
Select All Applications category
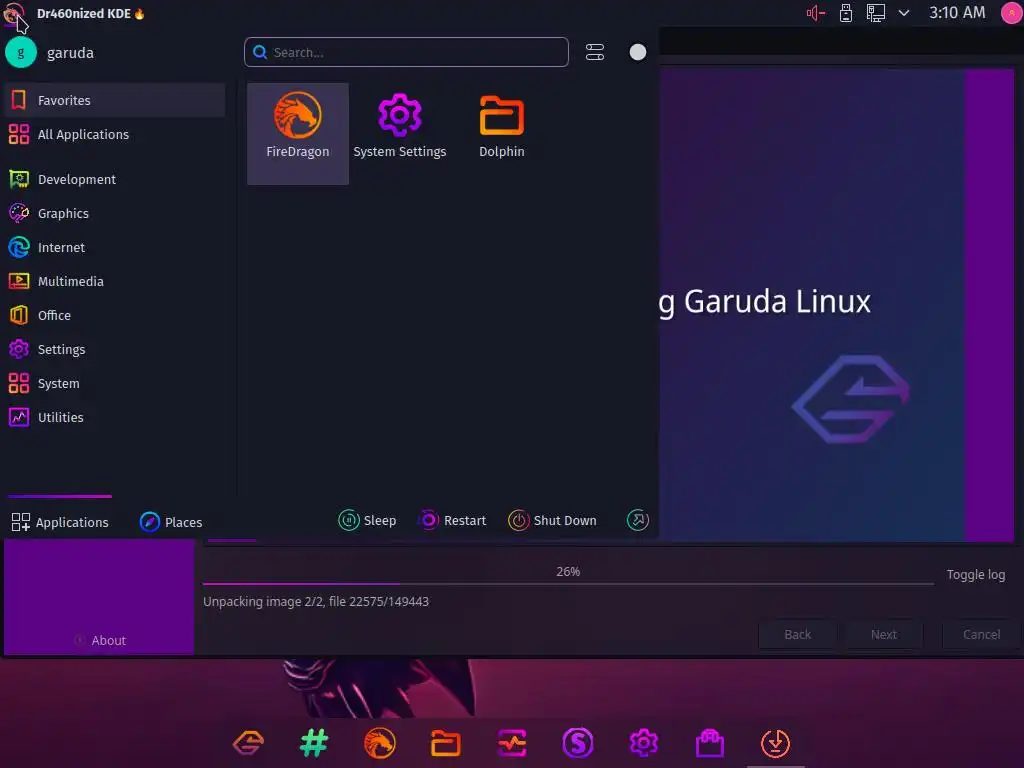click(115, 134)
